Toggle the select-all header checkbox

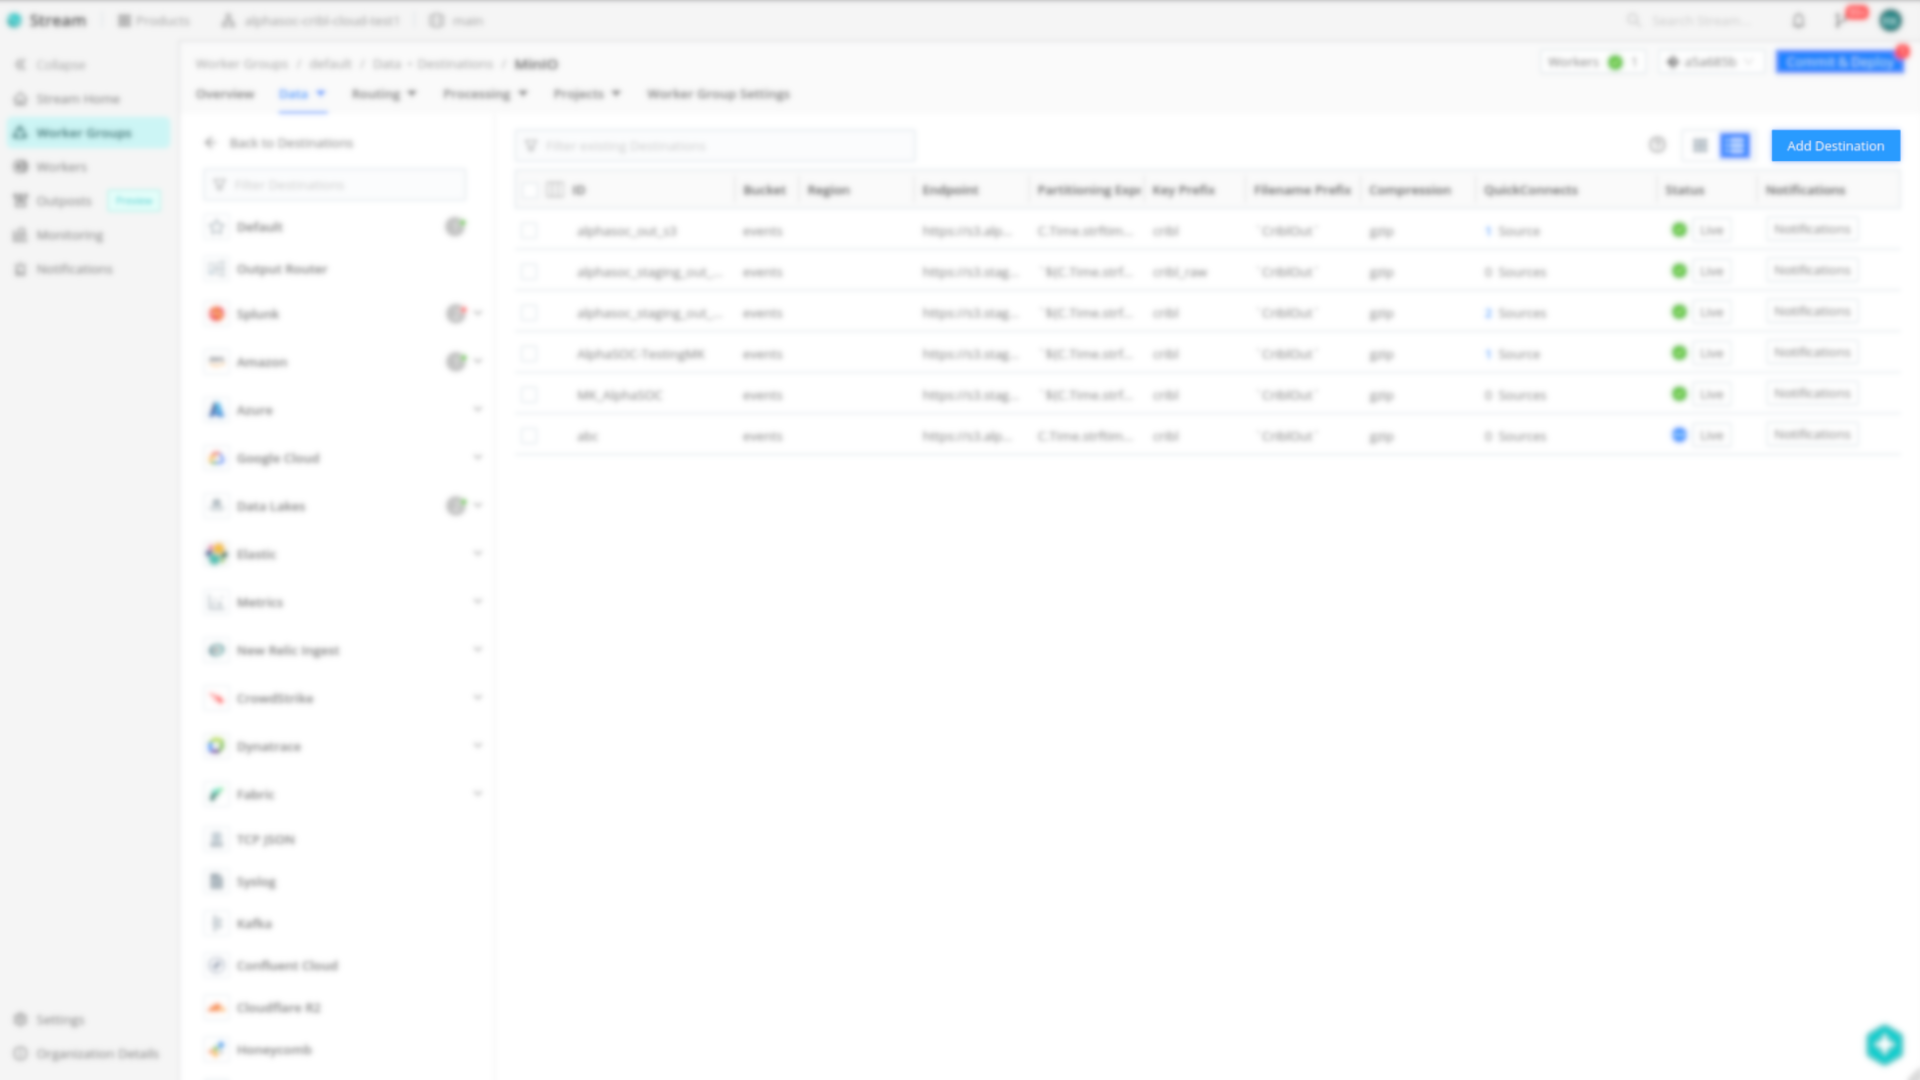tap(529, 190)
